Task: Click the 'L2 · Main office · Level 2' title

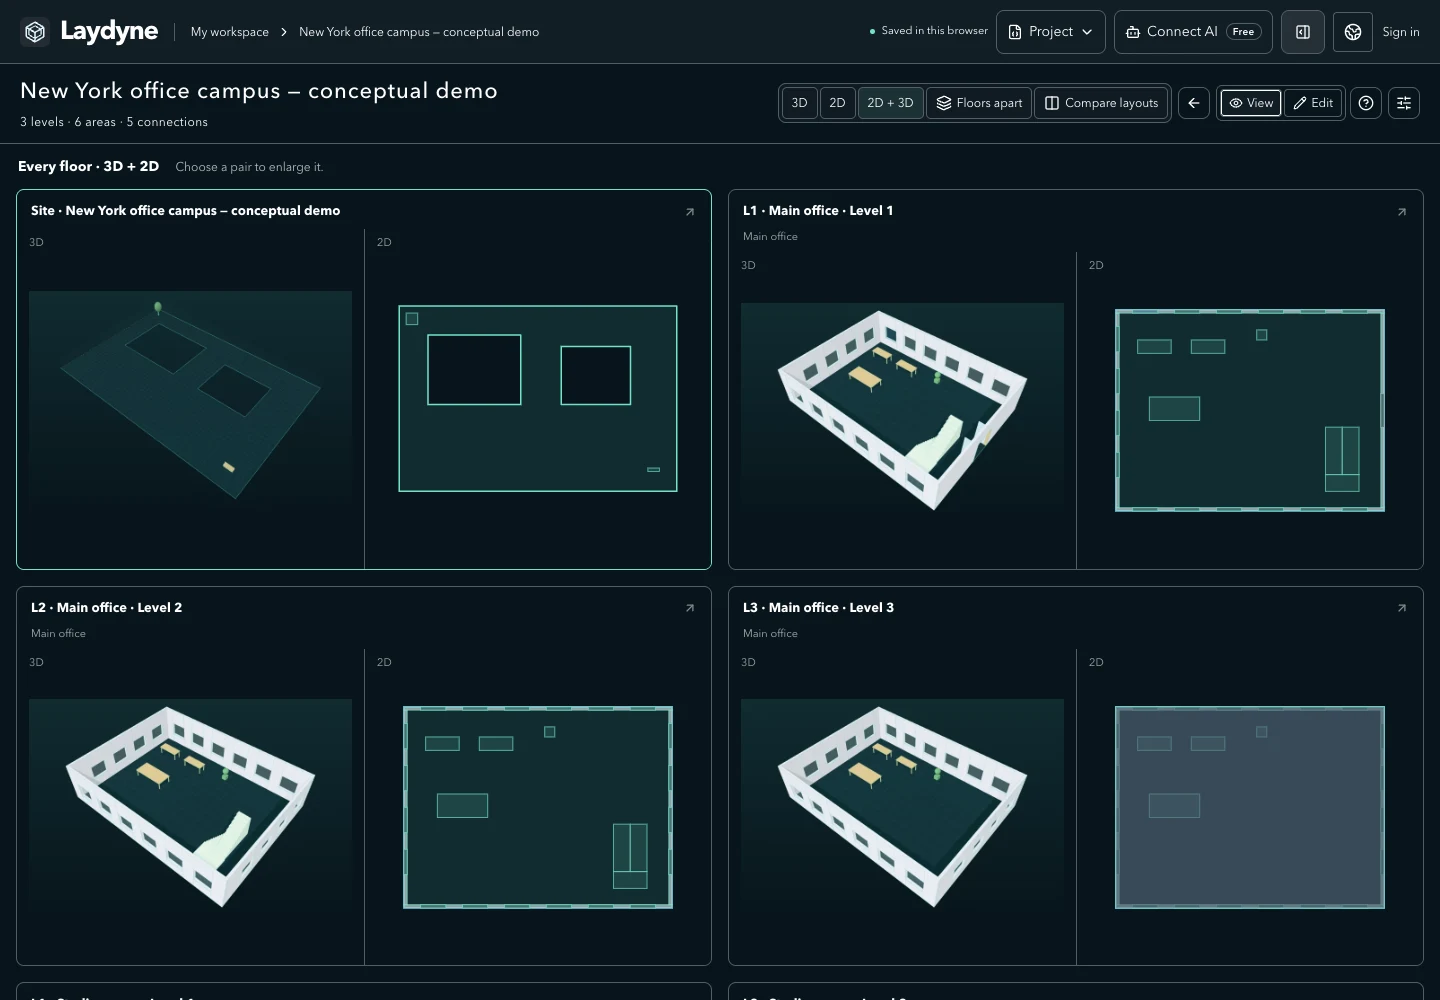Action: 106,608
